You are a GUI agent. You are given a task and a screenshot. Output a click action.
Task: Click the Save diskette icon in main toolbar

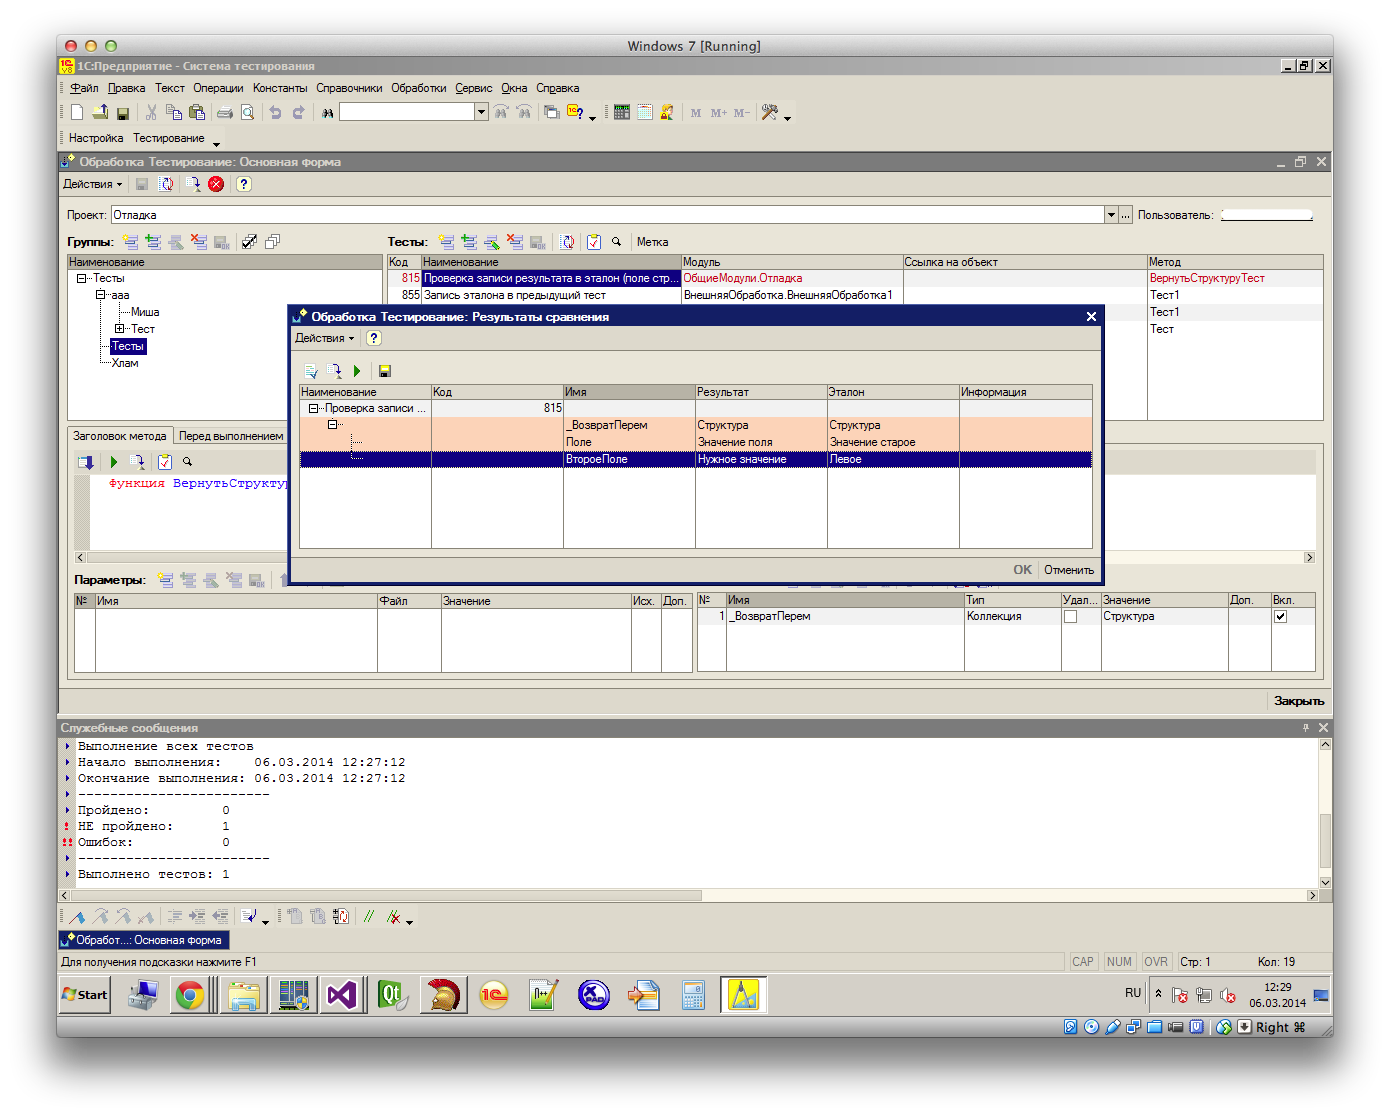click(123, 113)
